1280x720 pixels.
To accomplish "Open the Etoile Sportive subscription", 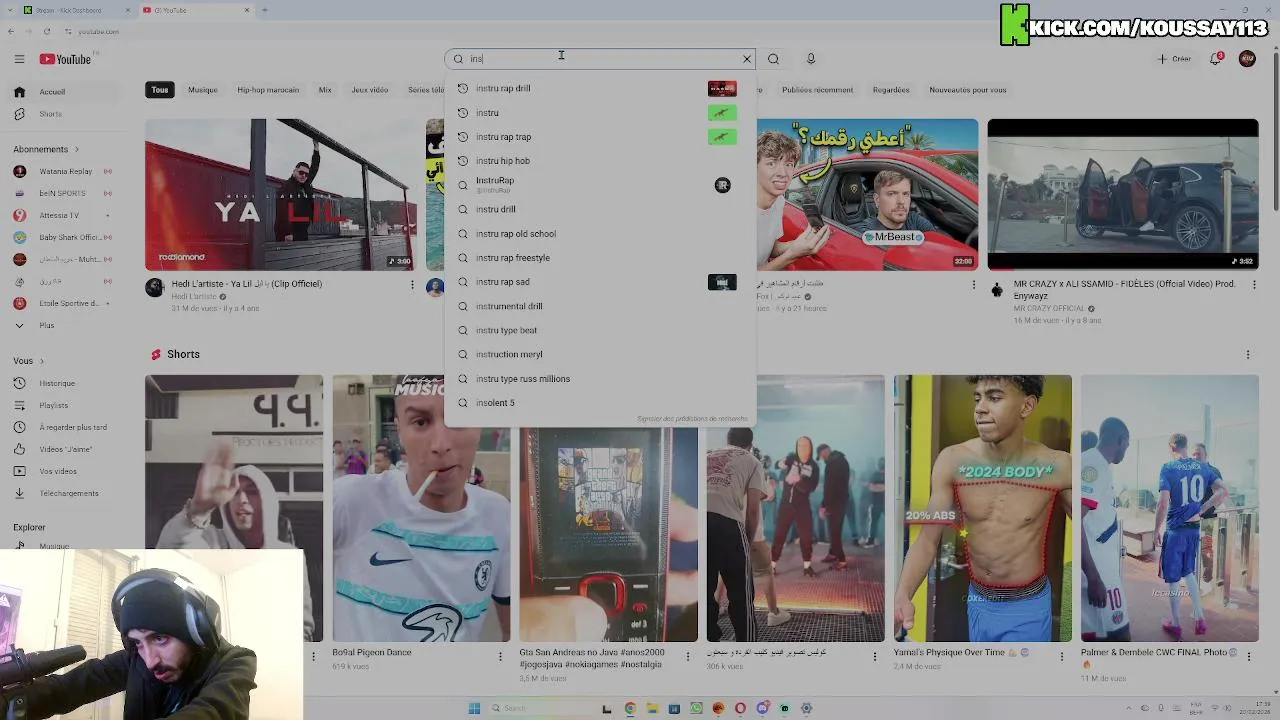I will 65,303.
